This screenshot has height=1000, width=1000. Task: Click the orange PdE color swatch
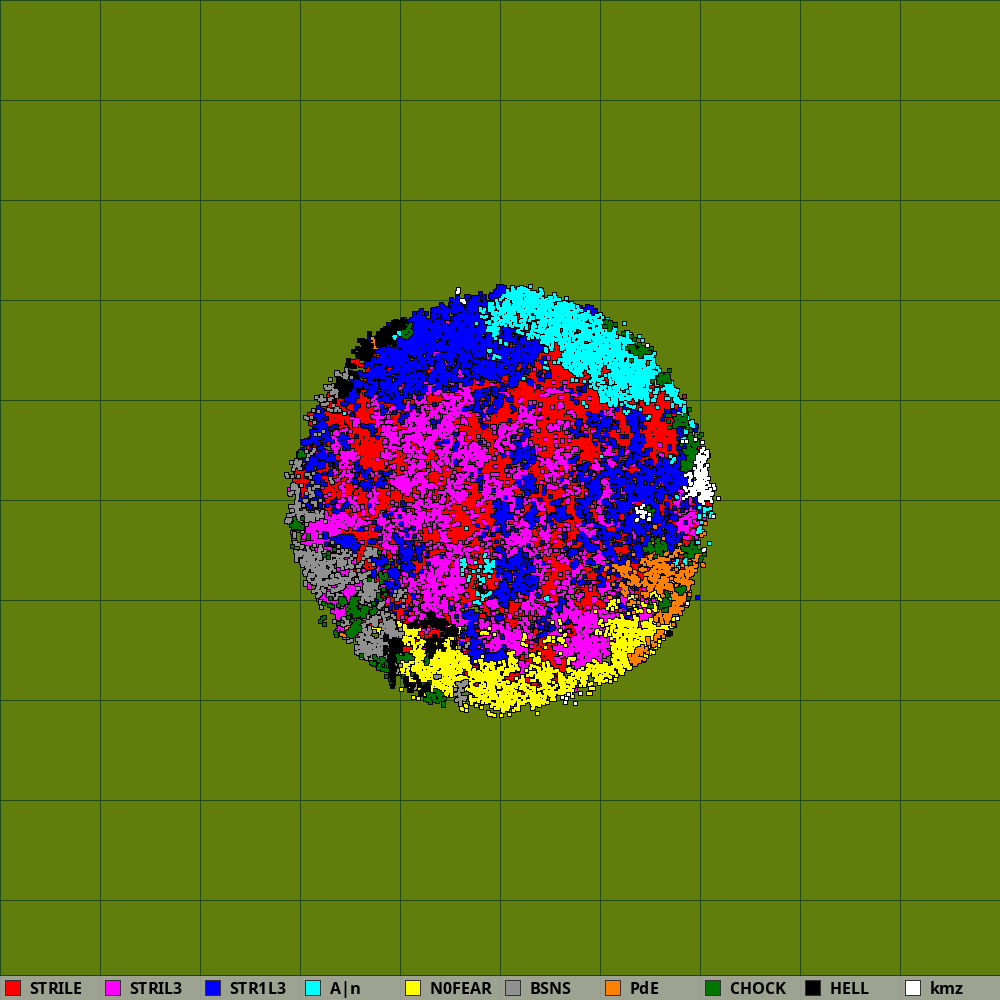coord(613,988)
